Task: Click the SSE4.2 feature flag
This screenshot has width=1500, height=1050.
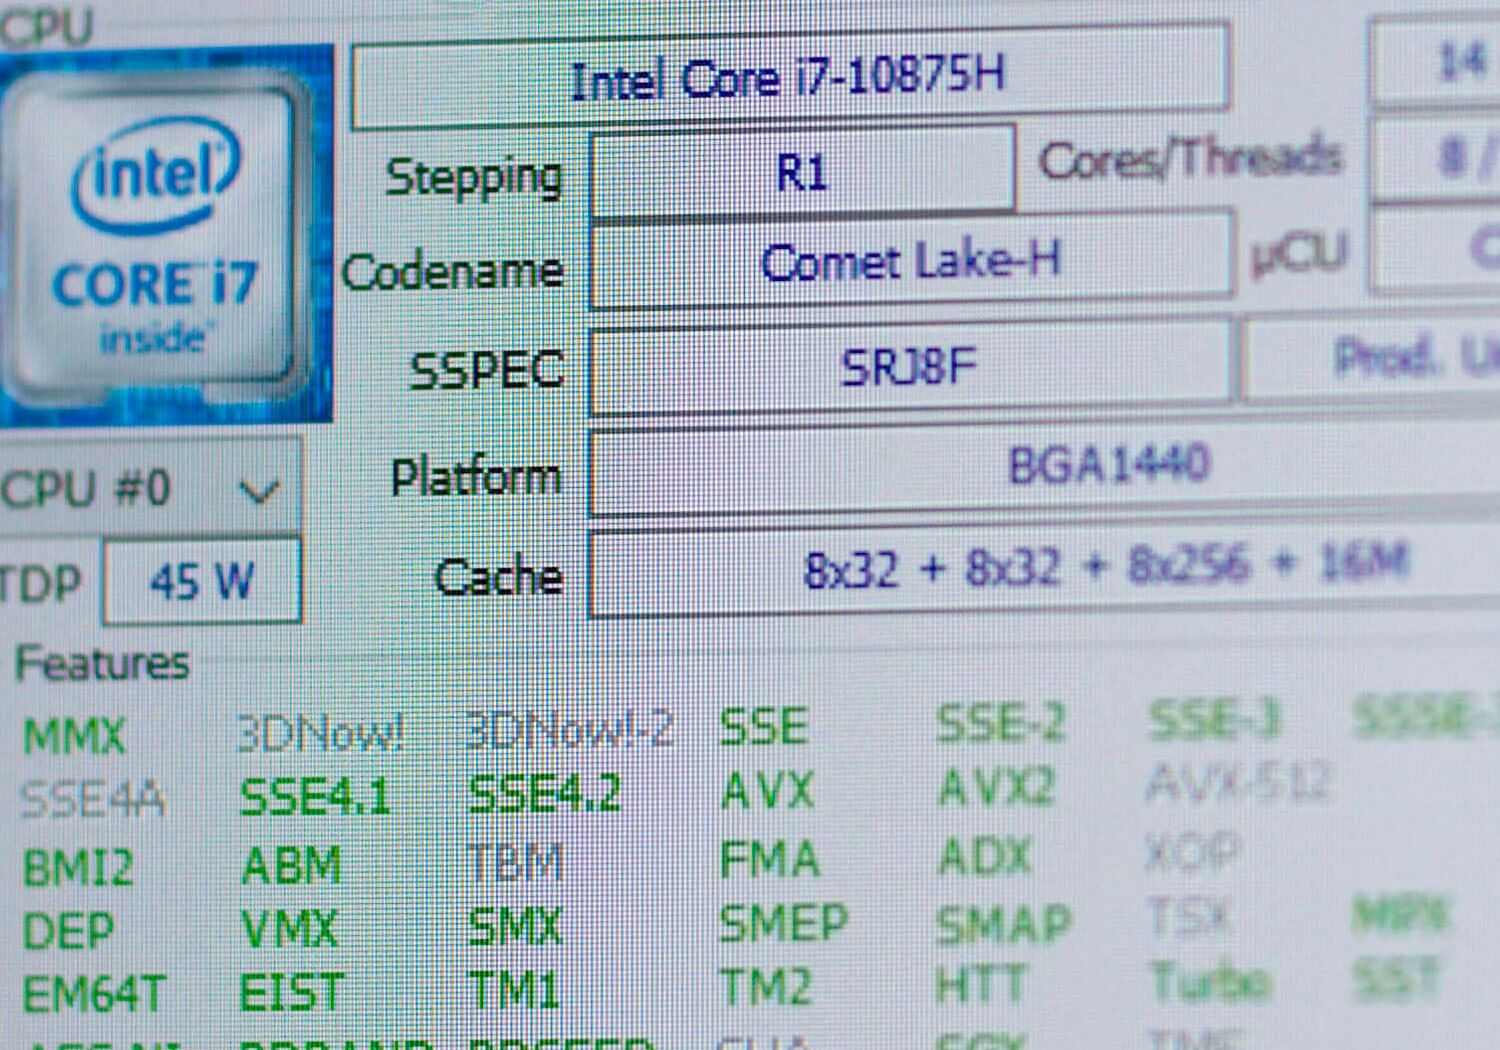Action: 544,793
